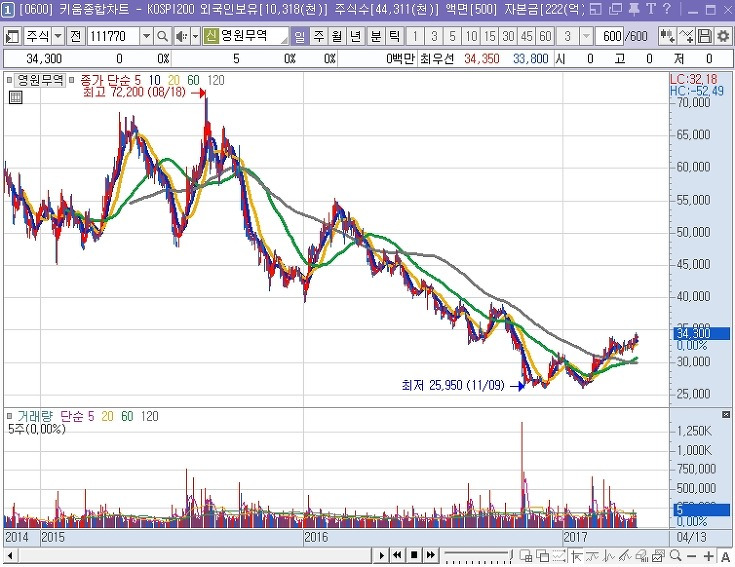The height and width of the screenshot is (567, 735).
Task: Rewind the chart replay
Action: point(398,556)
